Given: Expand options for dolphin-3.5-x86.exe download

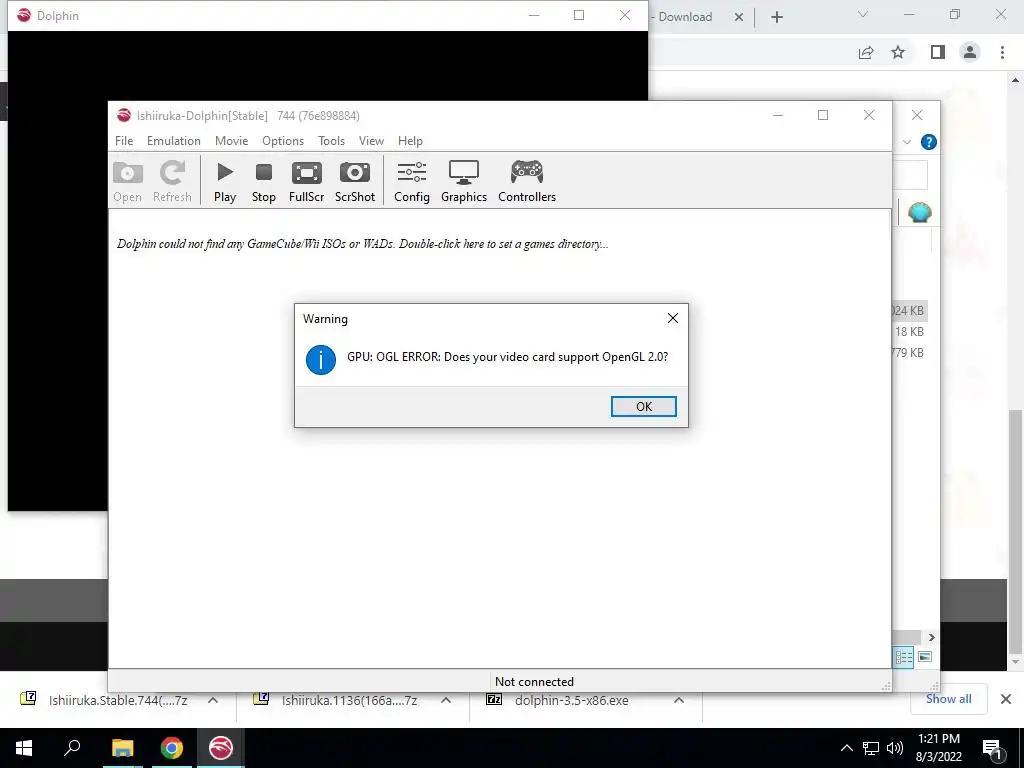Looking at the screenshot, I should pos(679,700).
